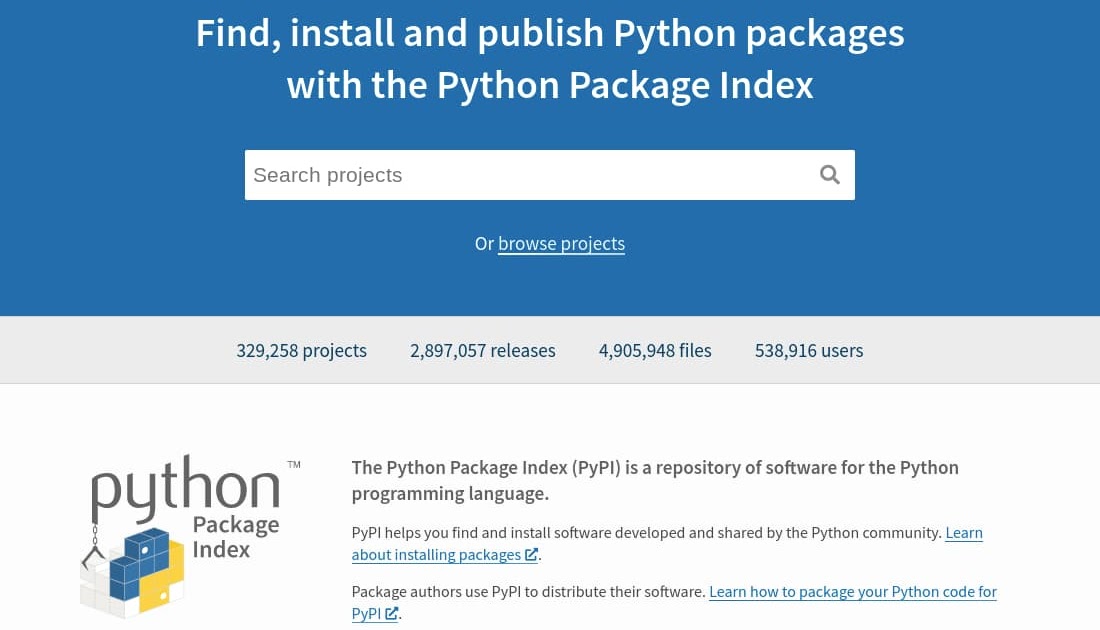Click the Search projects input field
Image resolution: width=1100 pixels, height=630 pixels.
(x=525, y=175)
